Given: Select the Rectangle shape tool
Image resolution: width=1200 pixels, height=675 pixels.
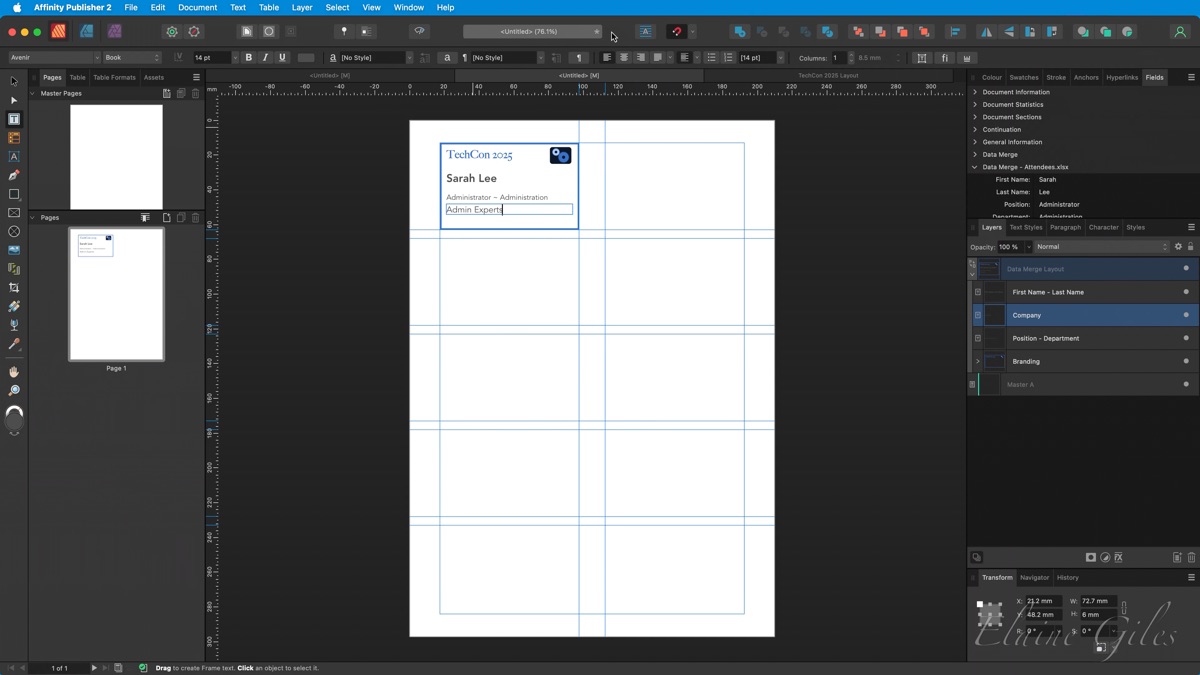Looking at the screenshot, I should tap(14, 194).
